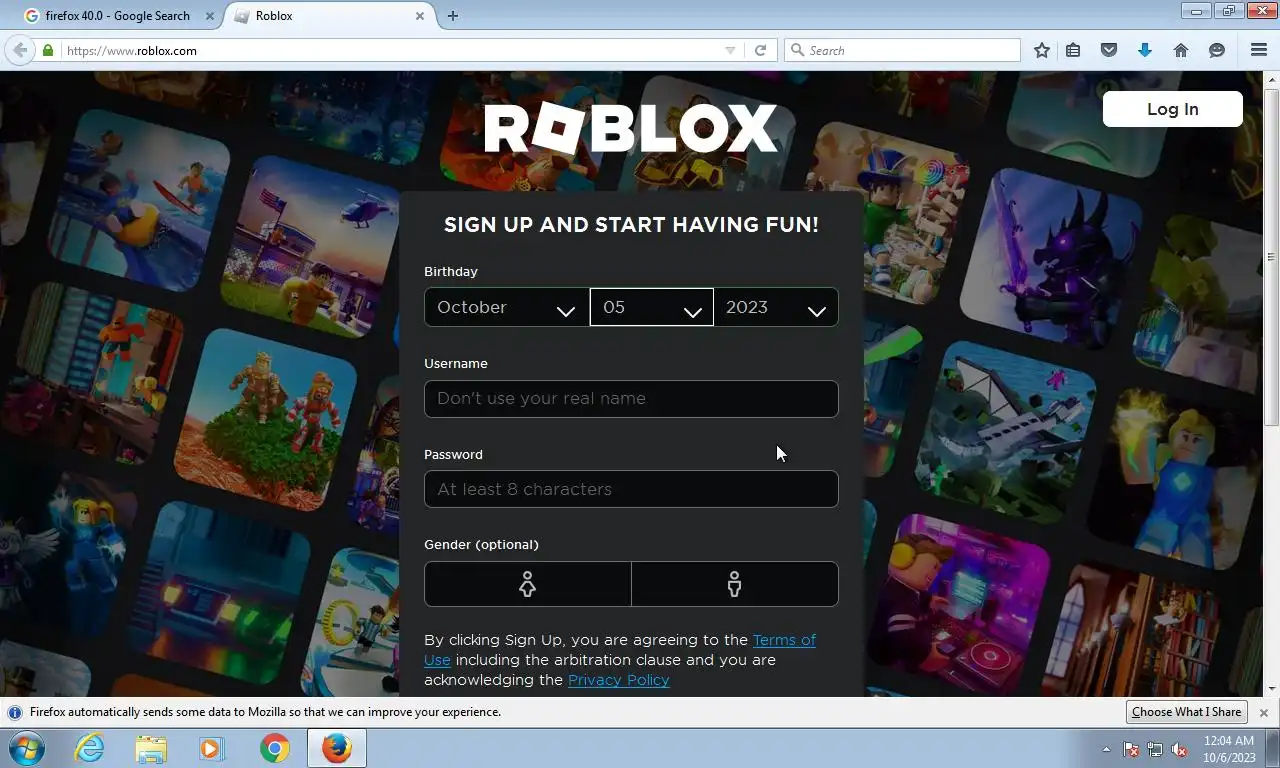This screenshot has width=1280, height=768.
Task: Click the 'Gender (optional)' label
Action: [481, 545]
